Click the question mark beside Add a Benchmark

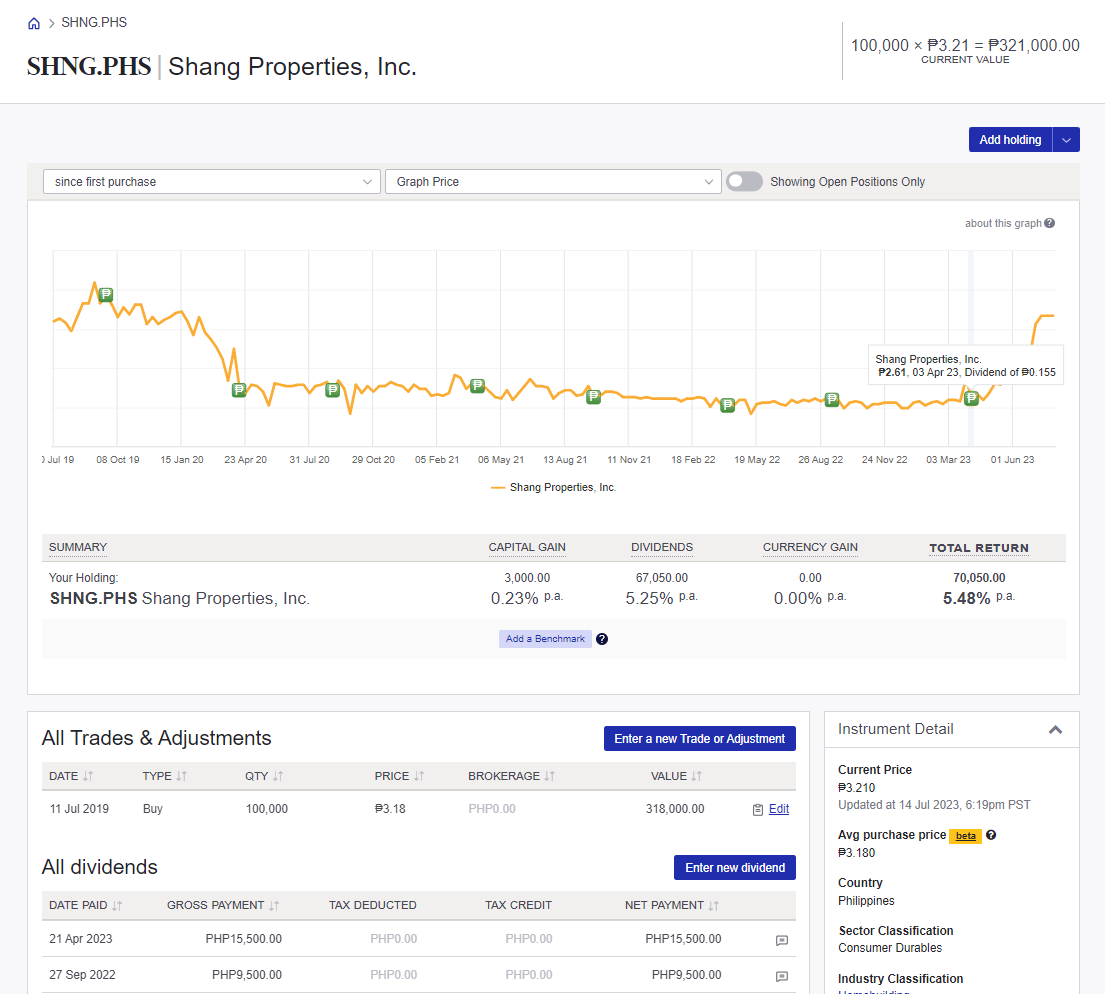coord(601,638)
